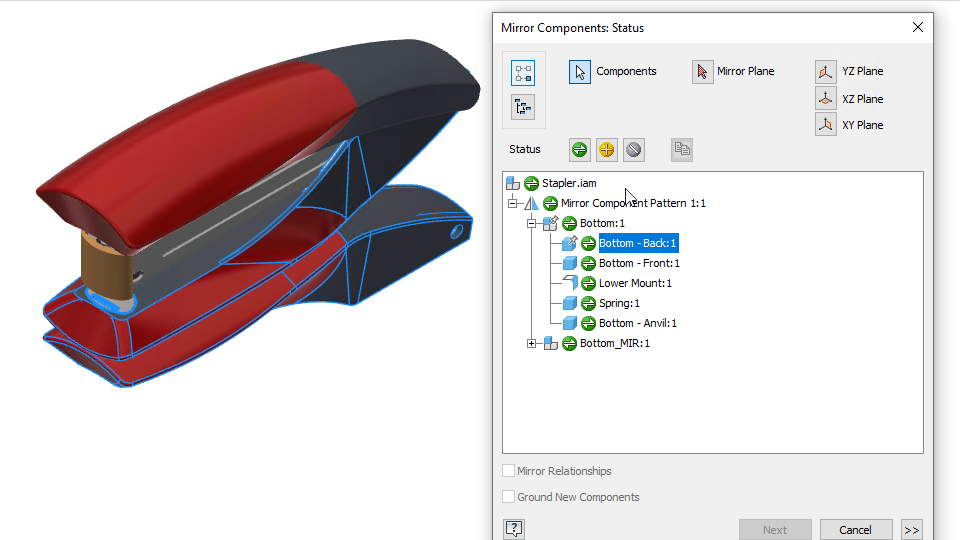Select Lower Mount:1 in tree

635,283
